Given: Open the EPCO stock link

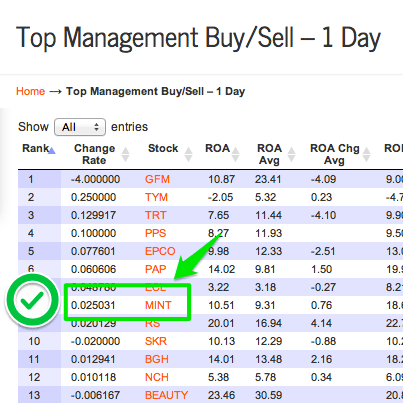Looking at the screenshot, I should [160, 251].
